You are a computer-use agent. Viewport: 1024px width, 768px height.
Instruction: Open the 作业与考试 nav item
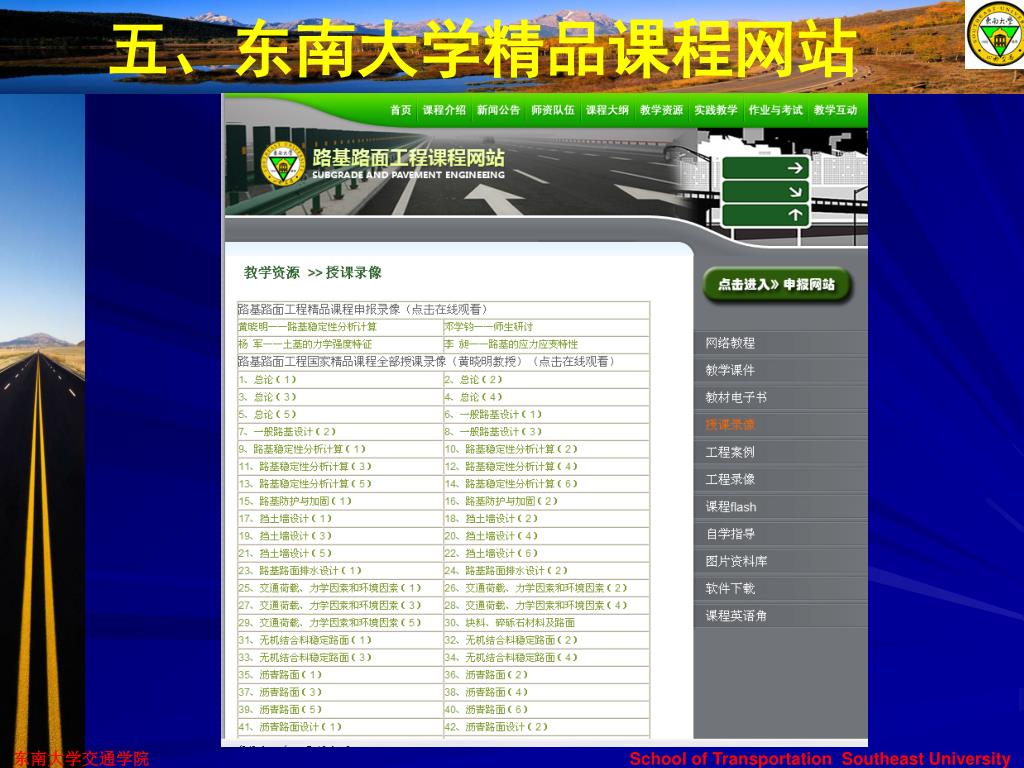775,110
